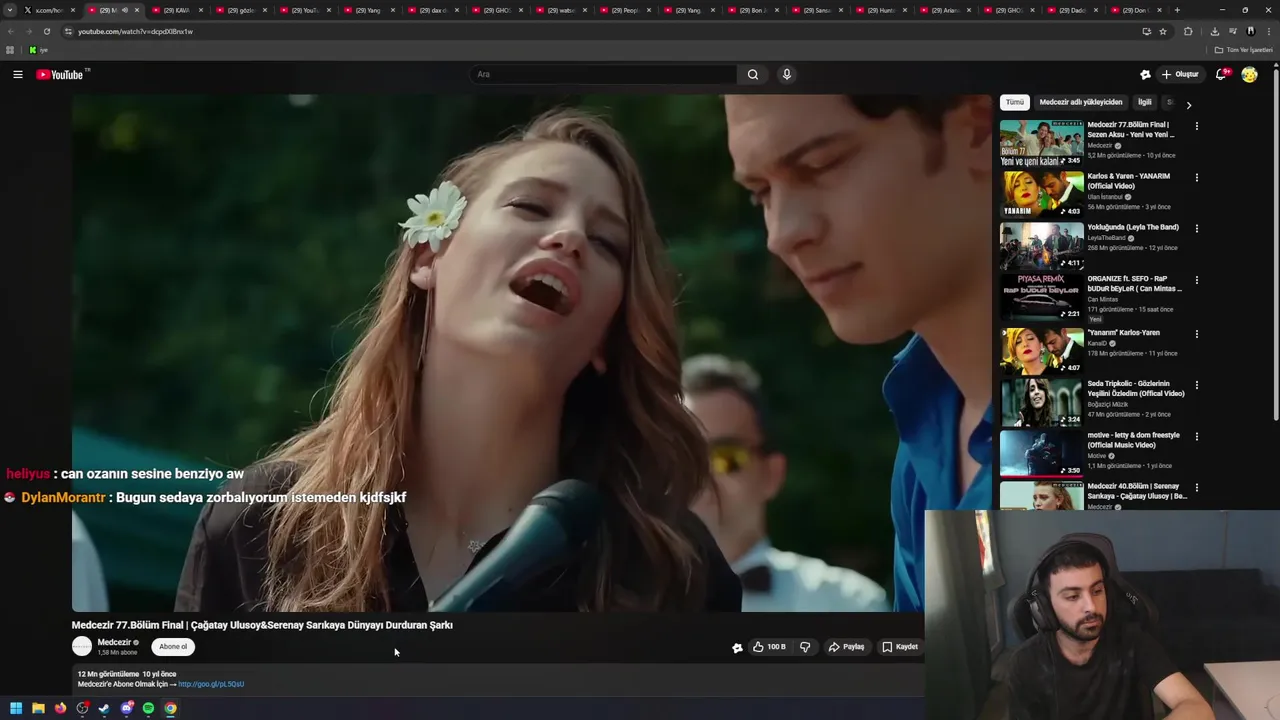Select the İlgili filter chip
1280x720 pixels.
tap(1145, 102)
